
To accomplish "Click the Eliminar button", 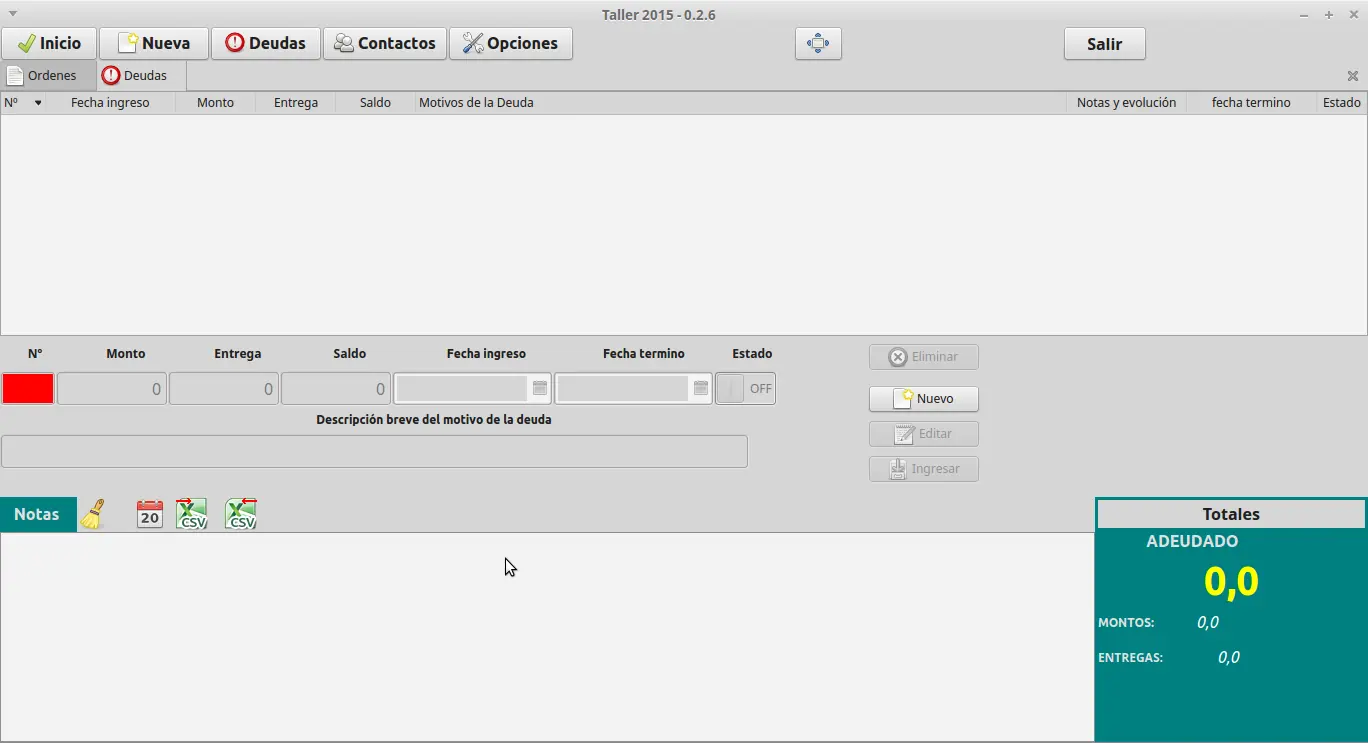I will pos(924,357).
